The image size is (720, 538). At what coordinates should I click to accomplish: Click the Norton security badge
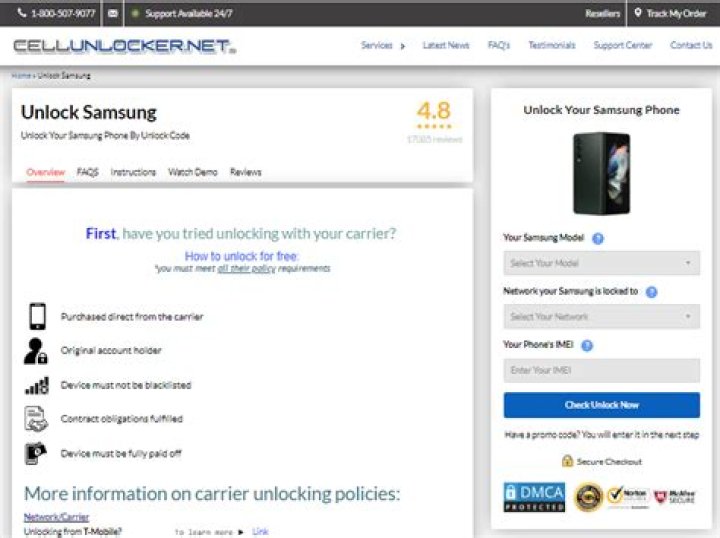coord(628,497)
